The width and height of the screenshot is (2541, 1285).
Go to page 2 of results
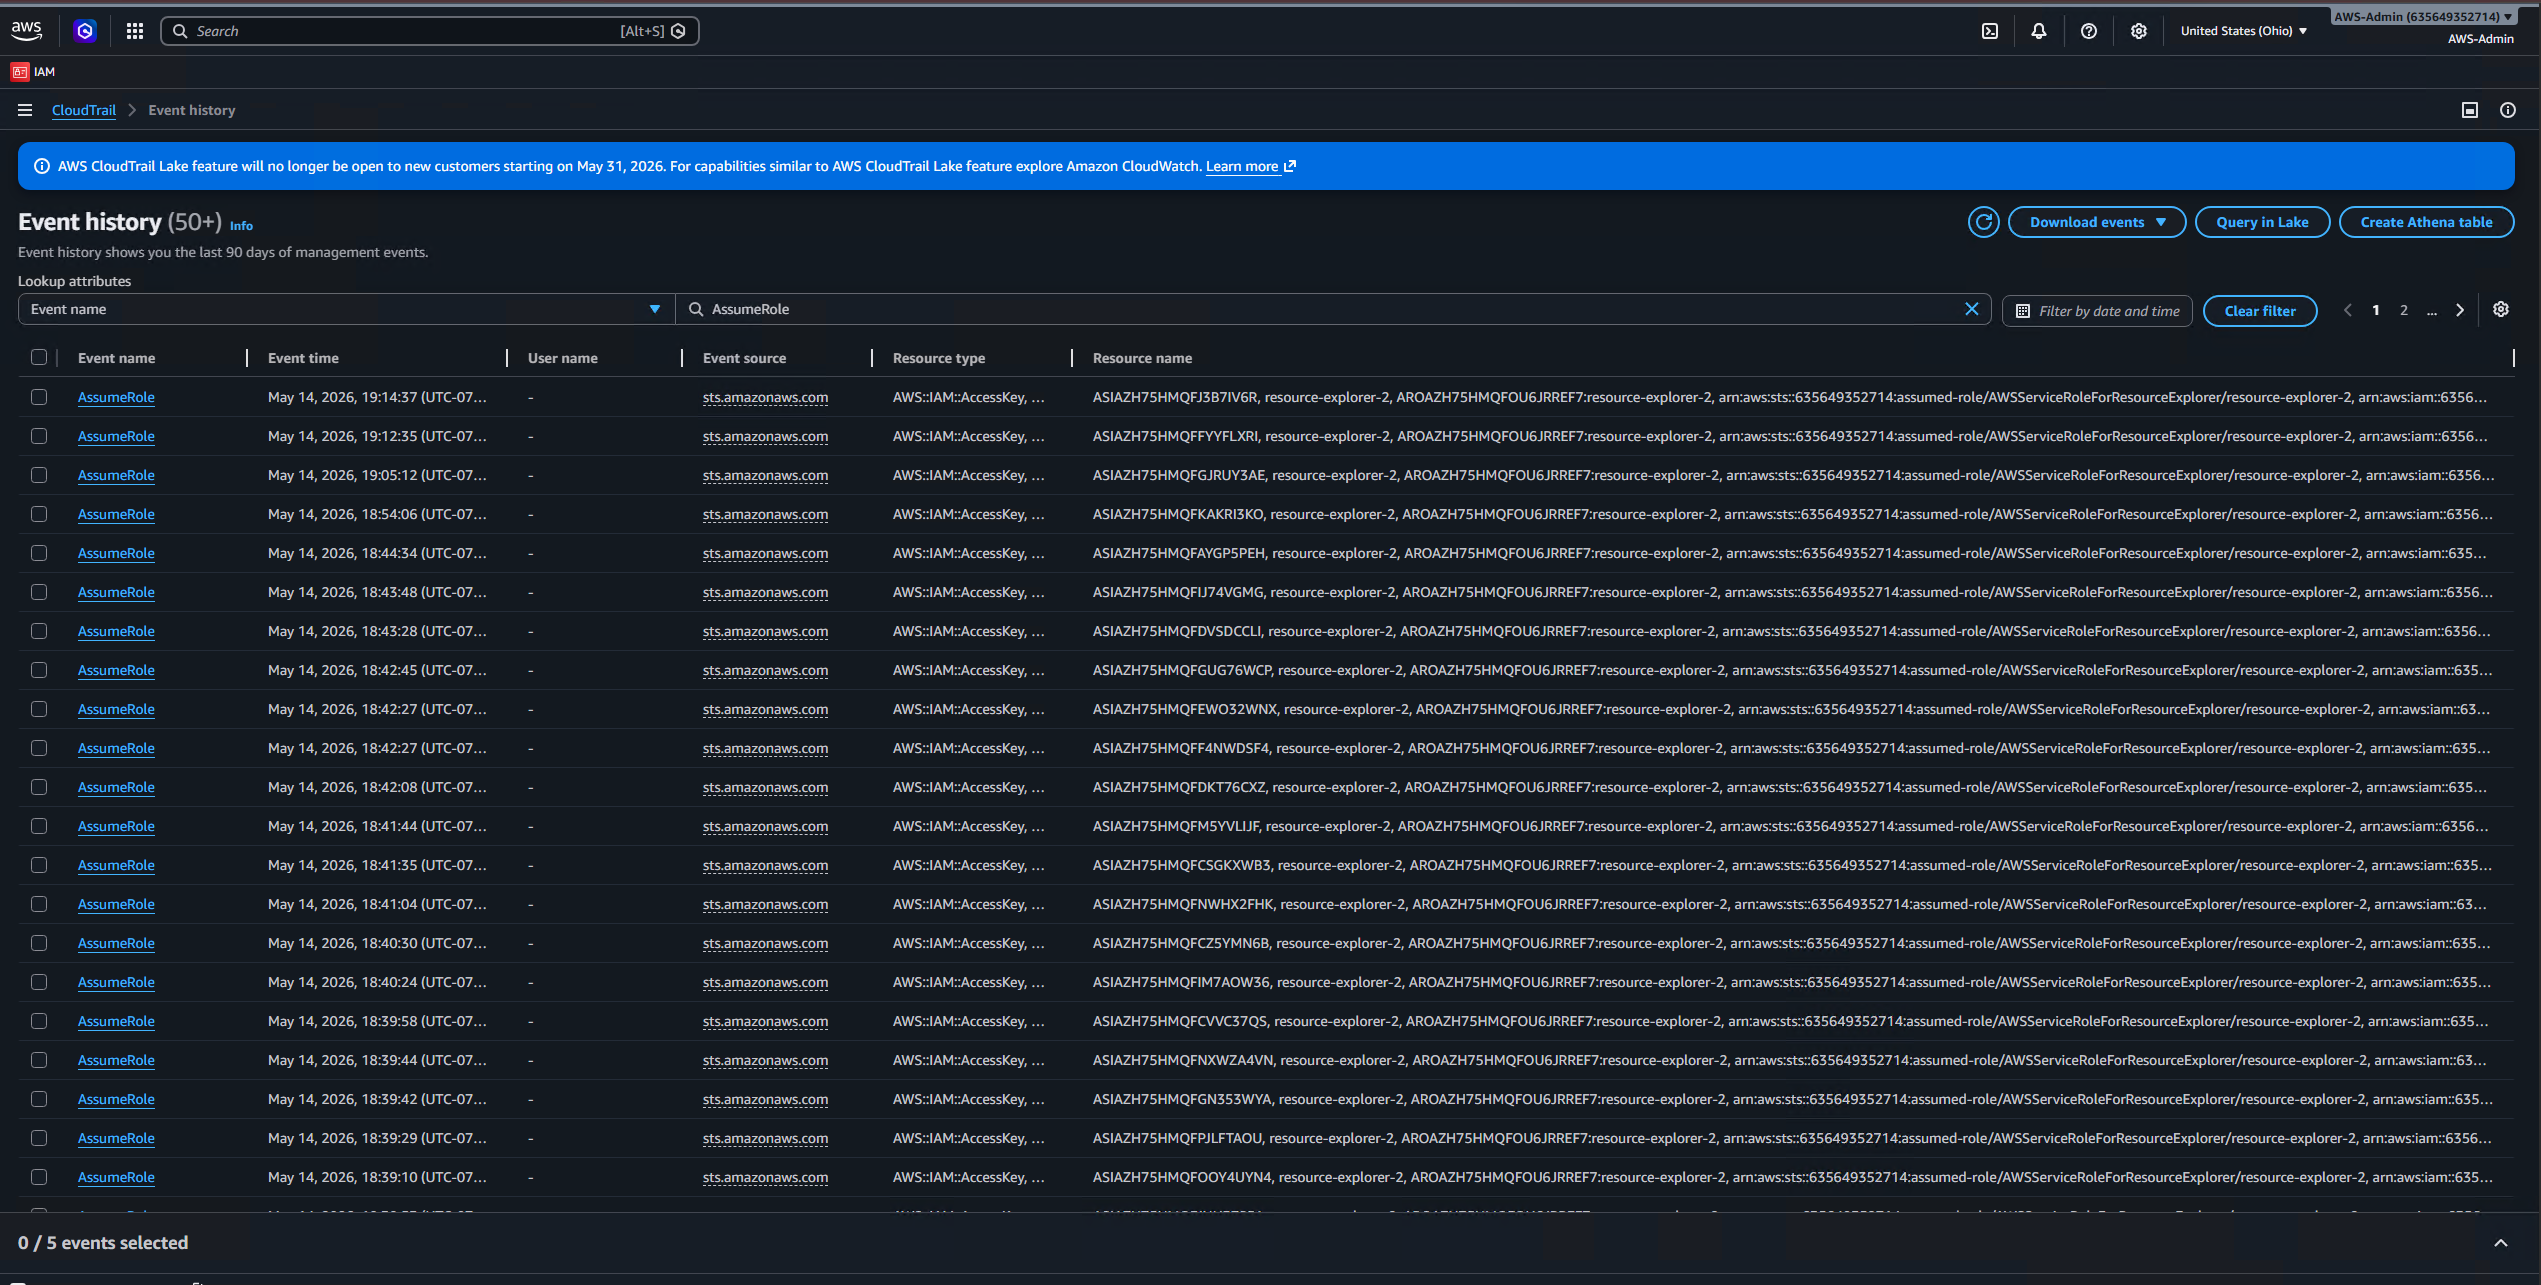click(x=2403, y=310)
